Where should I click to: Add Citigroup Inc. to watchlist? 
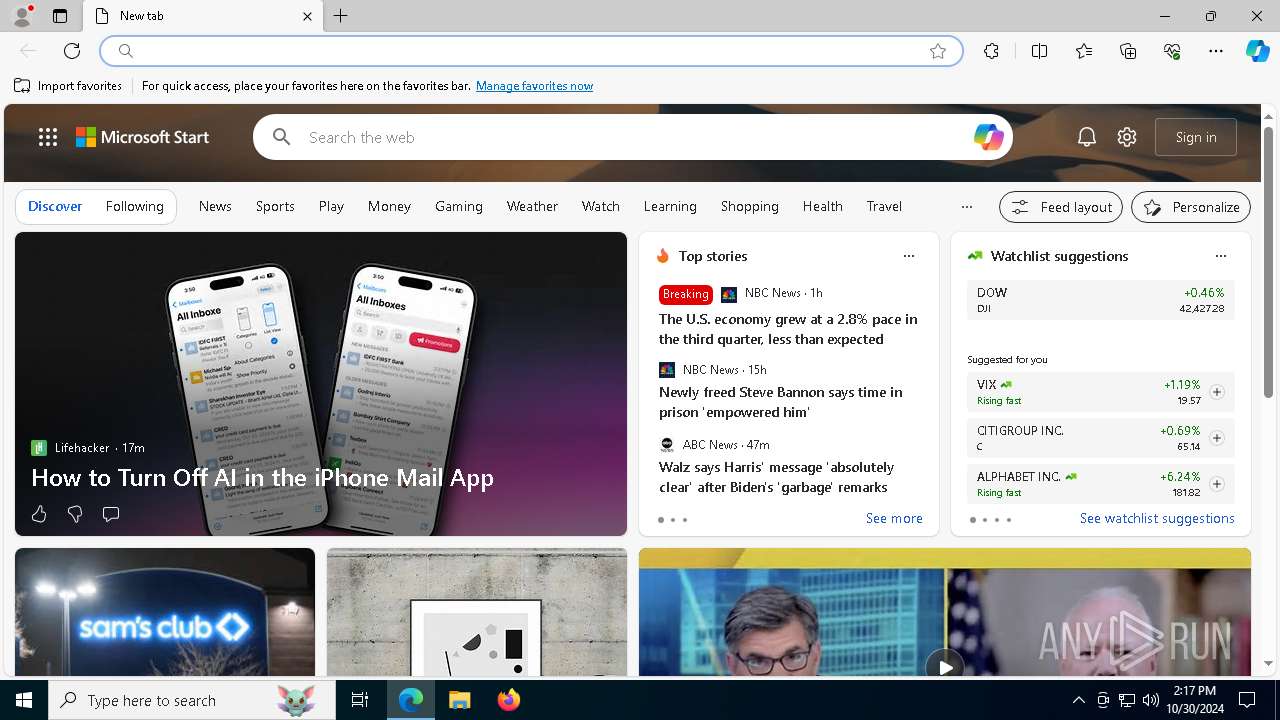point(1217,438)
